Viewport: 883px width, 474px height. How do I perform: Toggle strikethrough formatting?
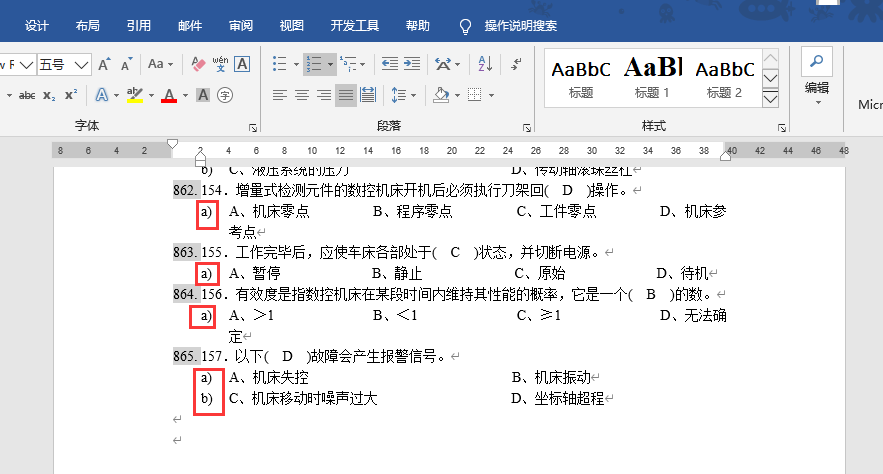[27, 95]
